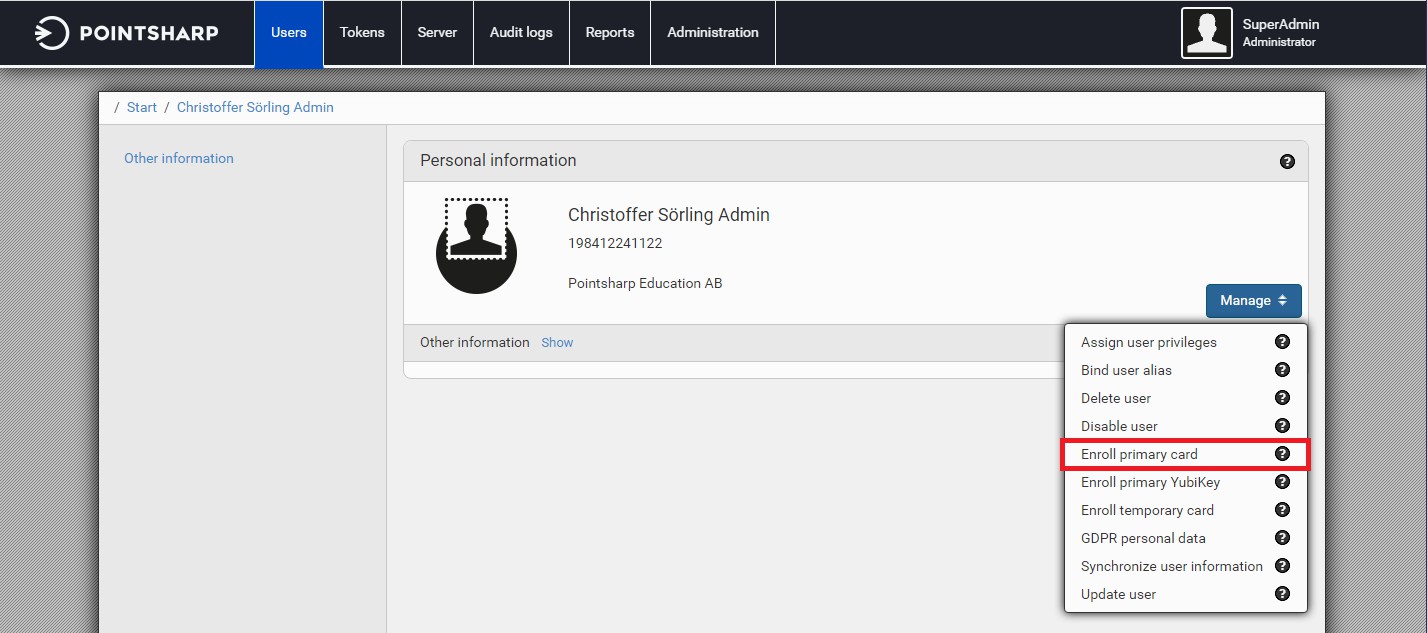The image size is (1427, 633).
Task: Select Enroll primary card from menu
Action: [1139, 454]
